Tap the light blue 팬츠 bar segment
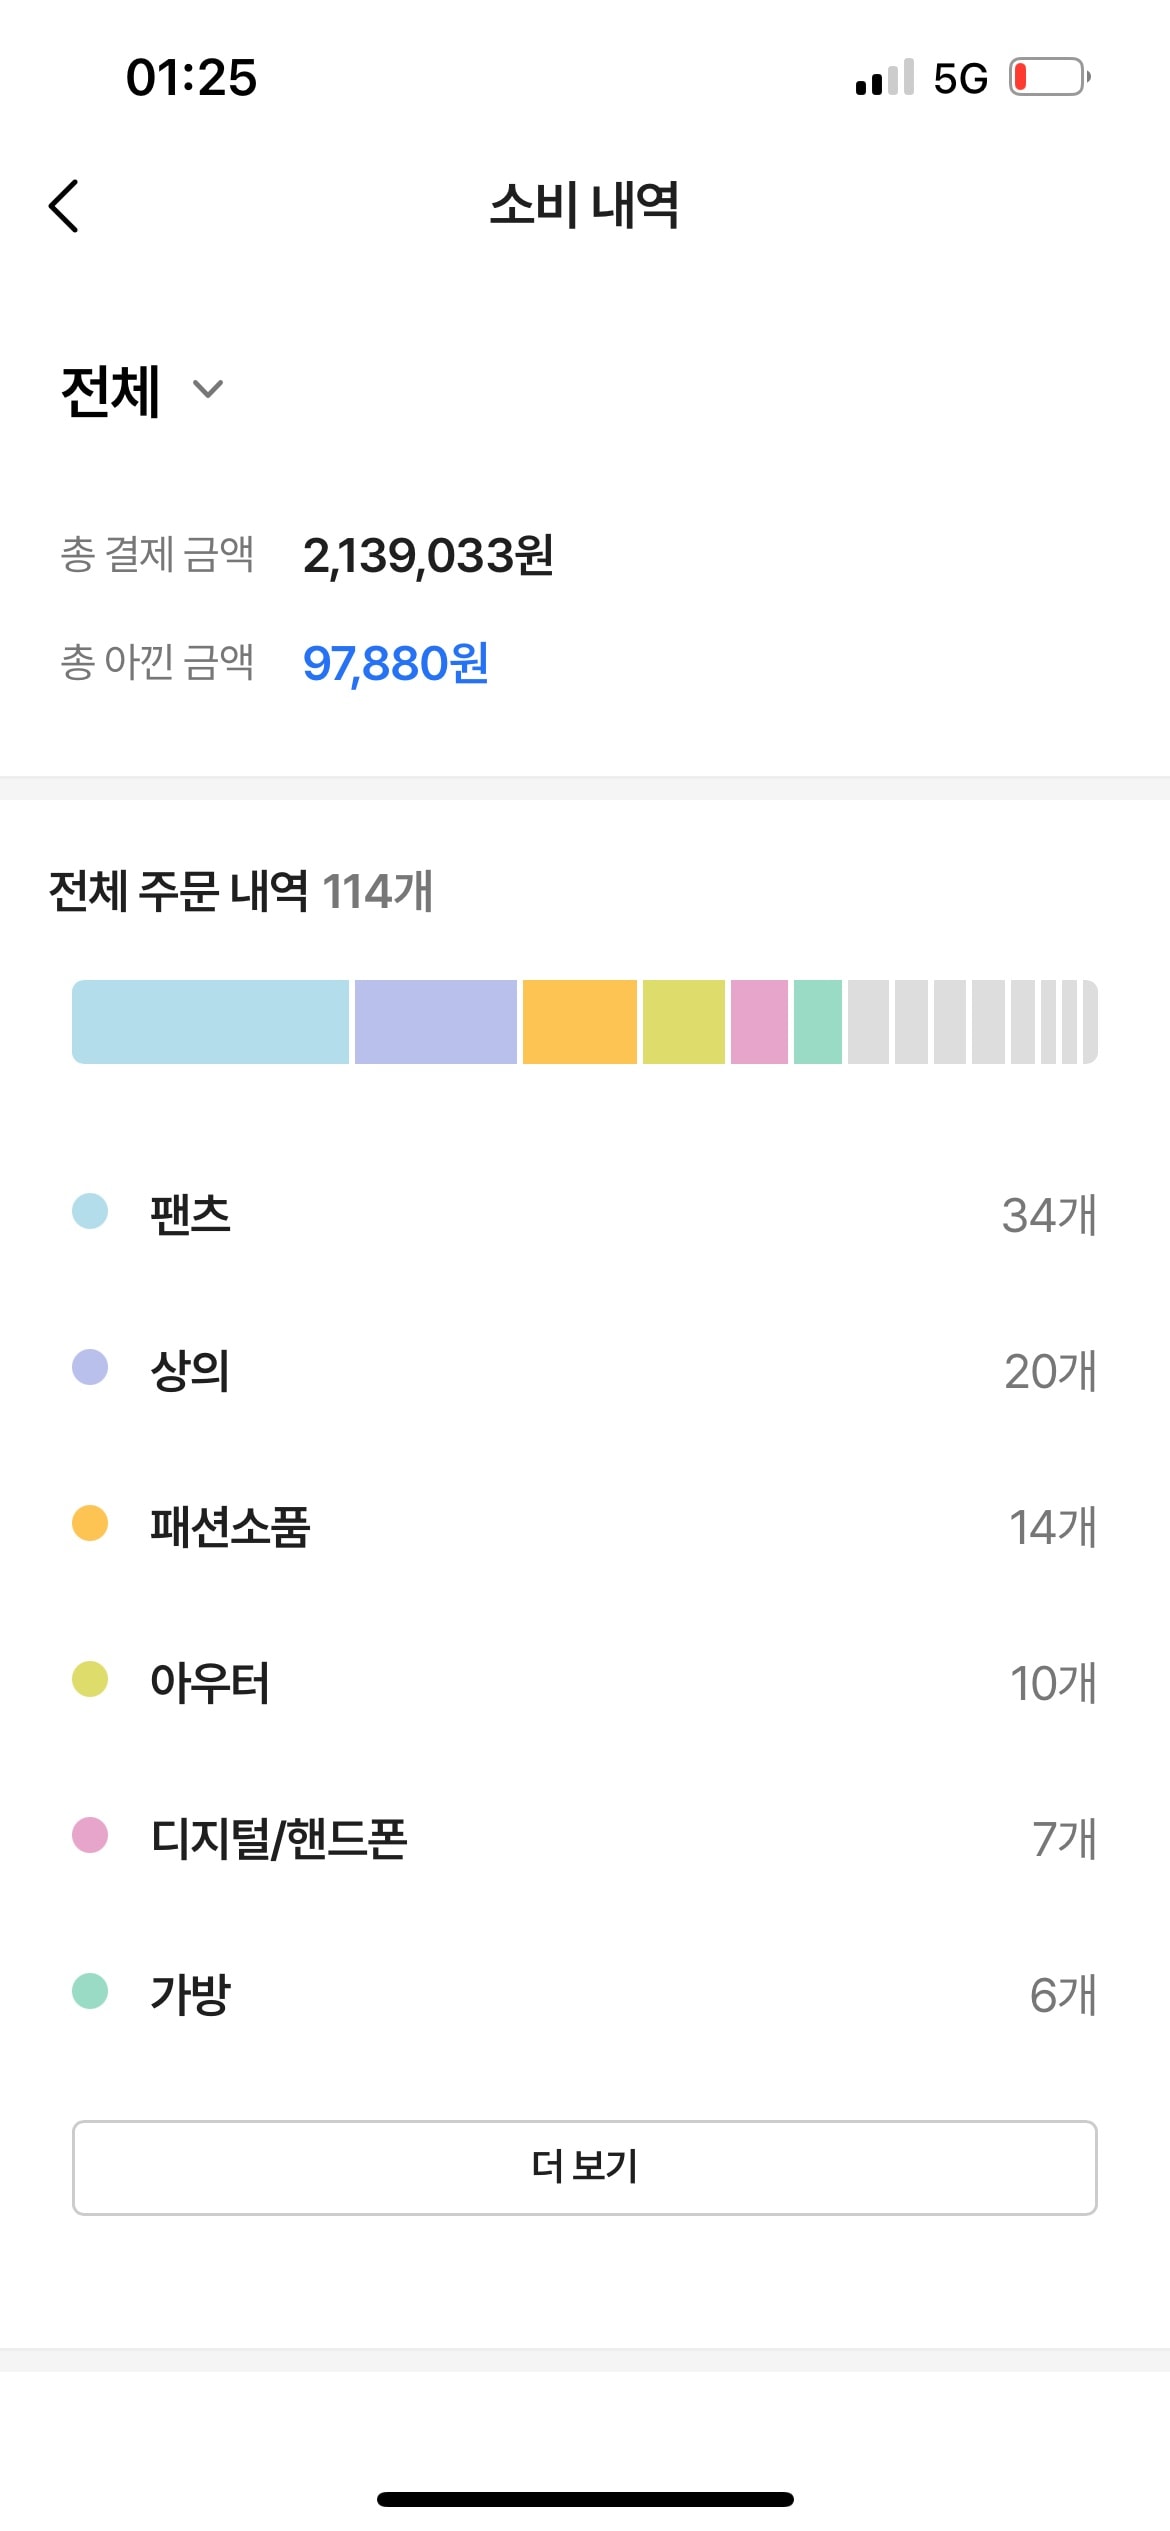The width and height of the screenshot is (1170, 2531). 210,1021
